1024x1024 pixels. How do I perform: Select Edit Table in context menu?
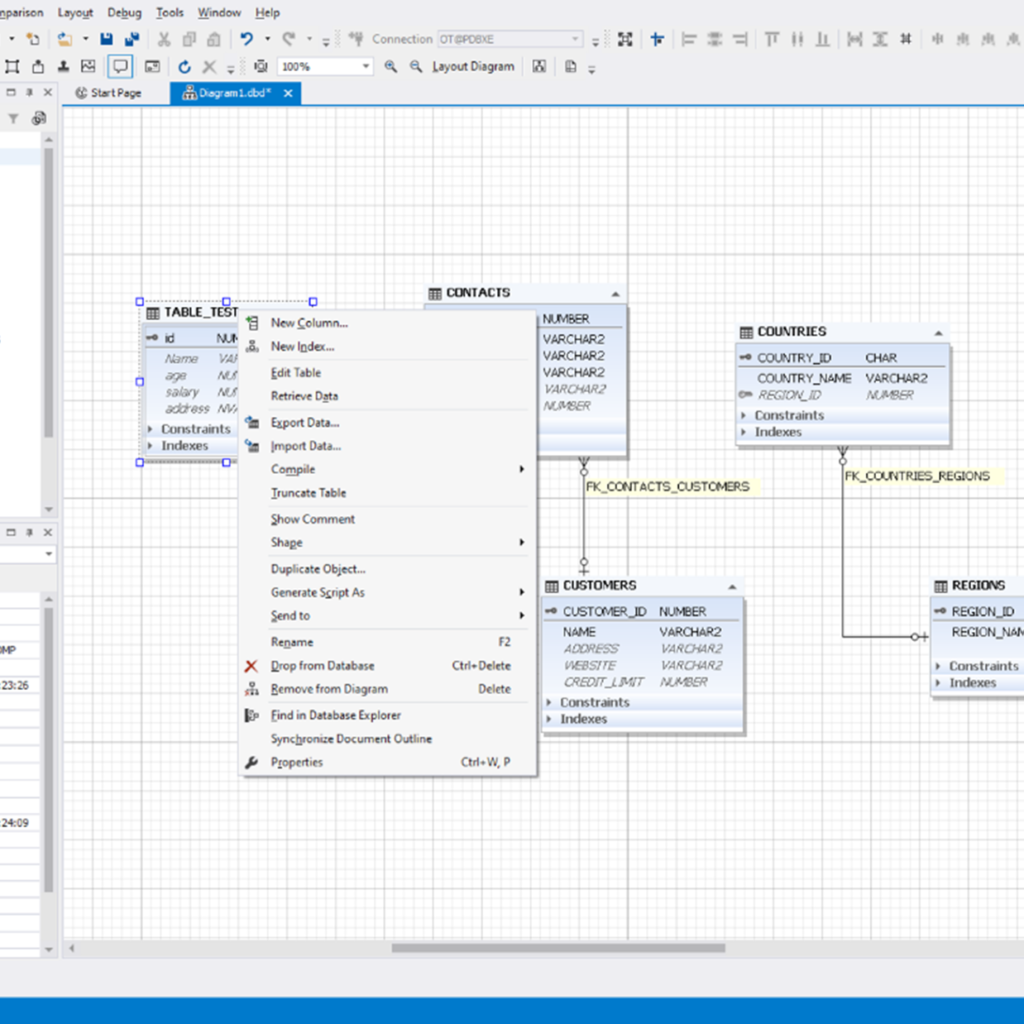[388, 373]
